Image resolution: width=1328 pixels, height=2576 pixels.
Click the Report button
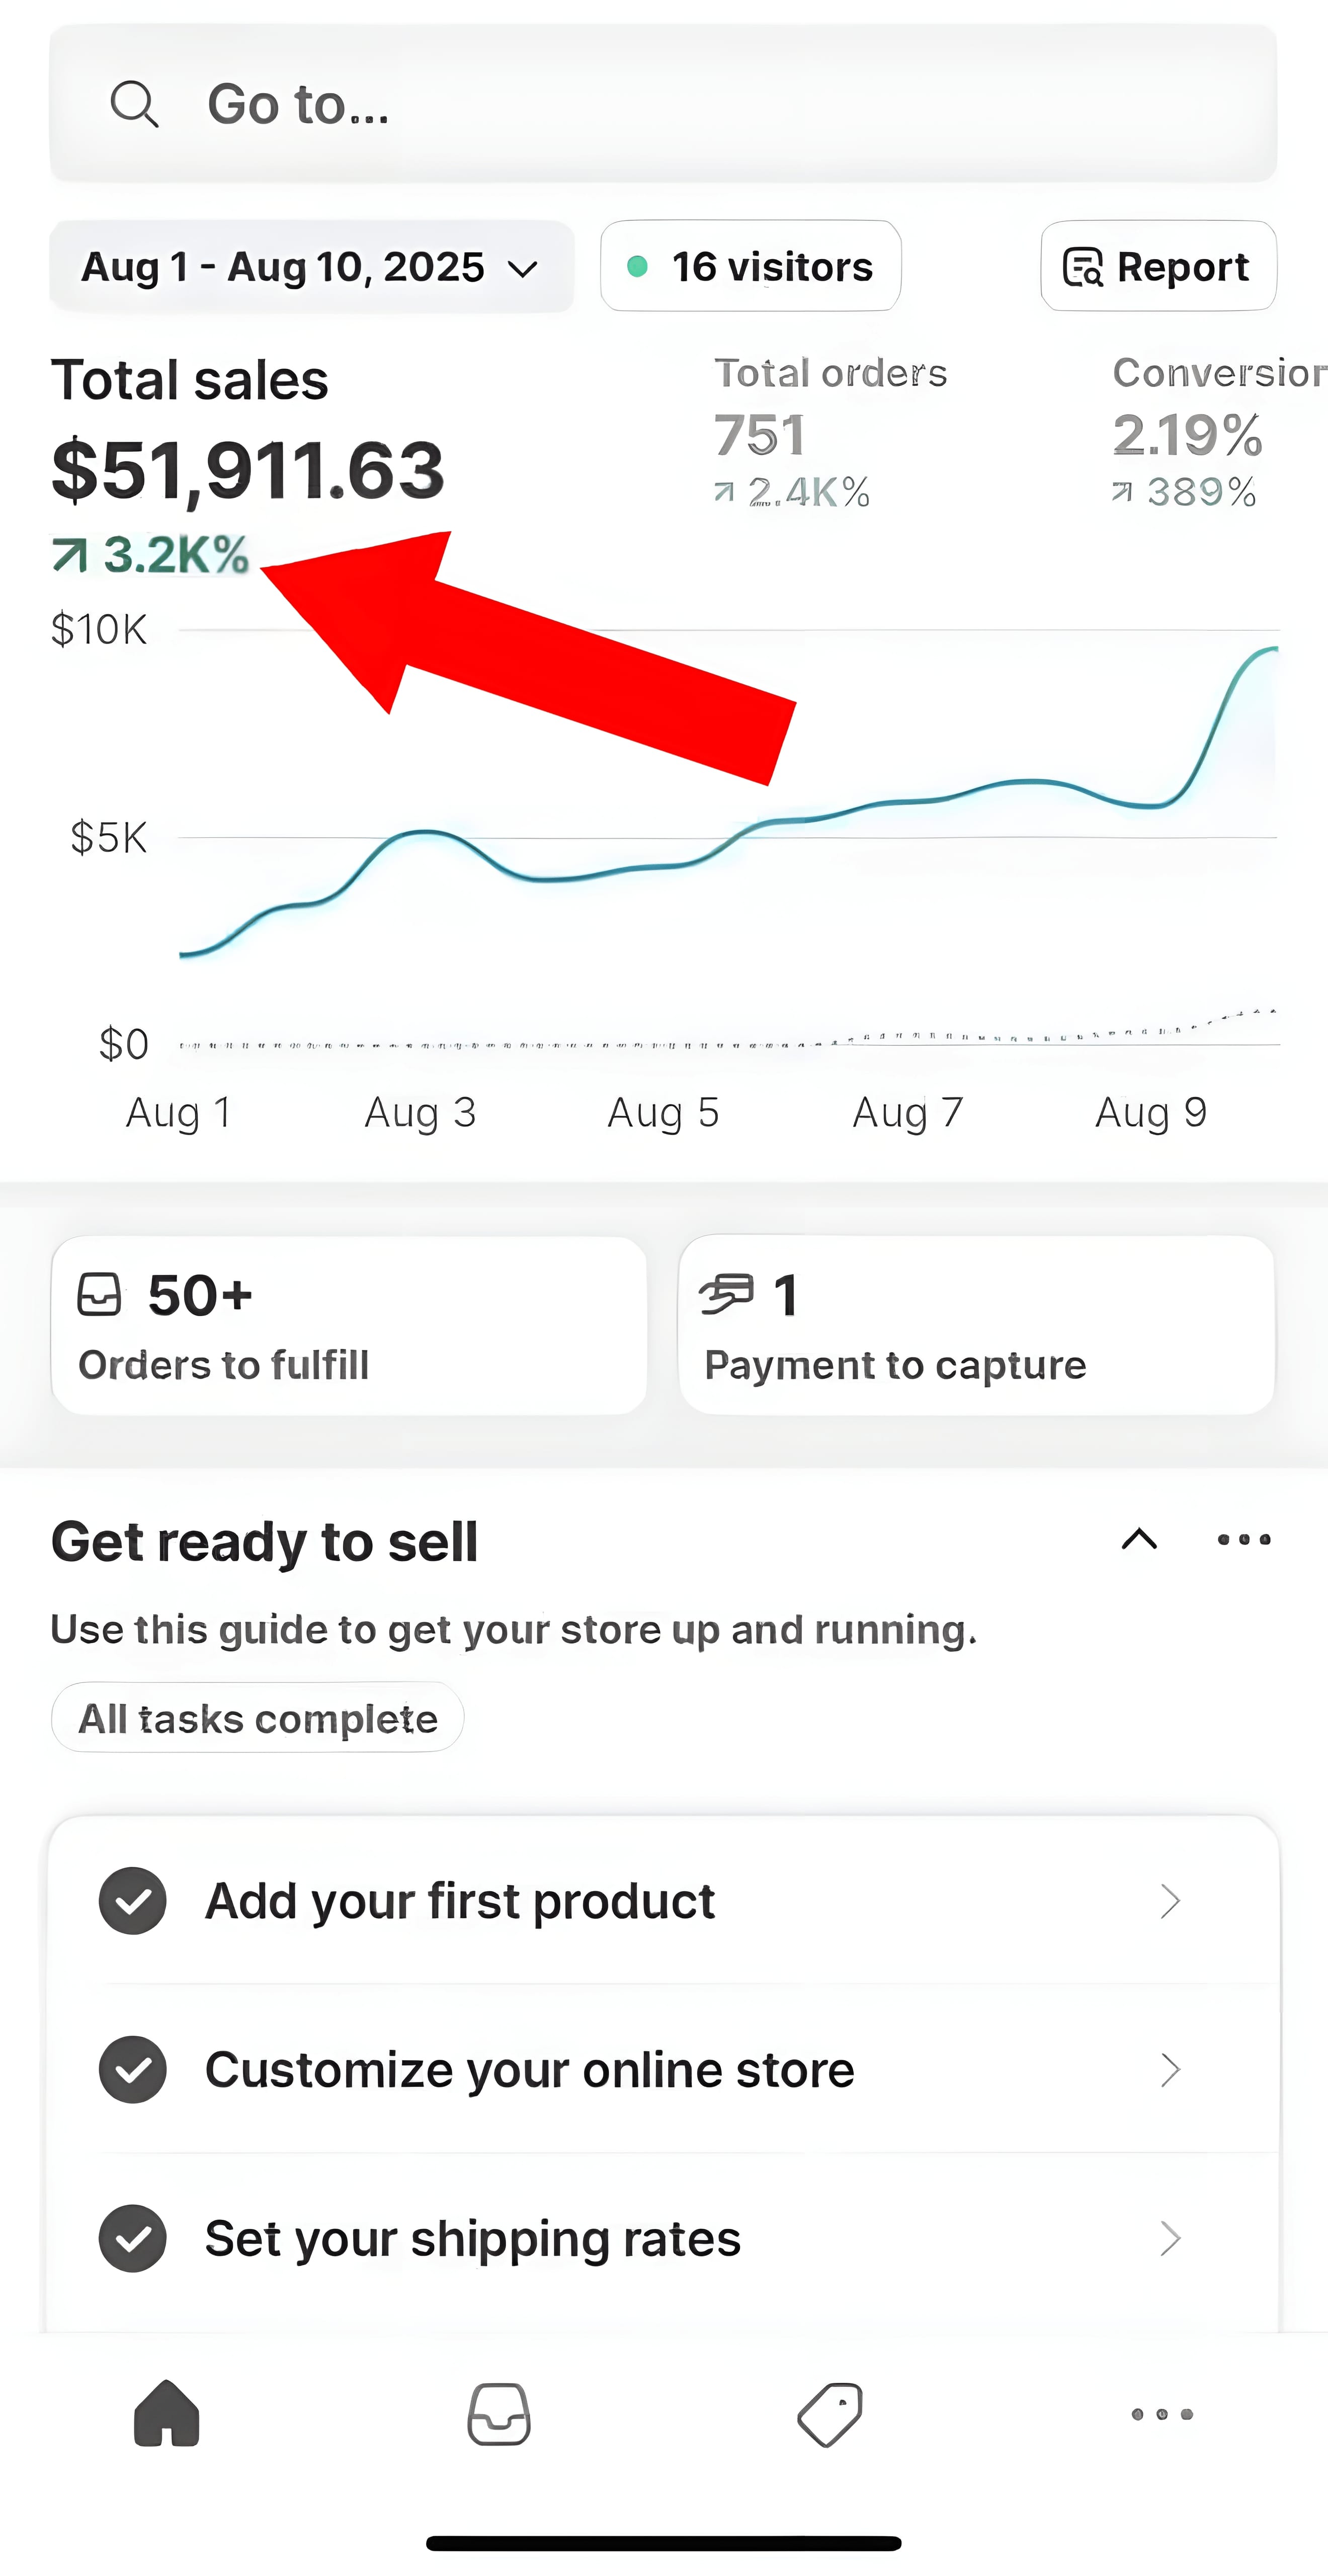(x=1158, y=266)
